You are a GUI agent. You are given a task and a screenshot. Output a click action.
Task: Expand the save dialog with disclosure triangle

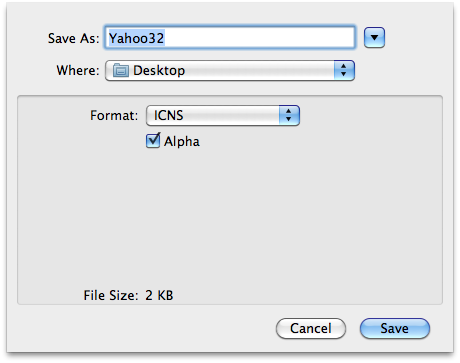pyautogui.click(x=374, y=37)
